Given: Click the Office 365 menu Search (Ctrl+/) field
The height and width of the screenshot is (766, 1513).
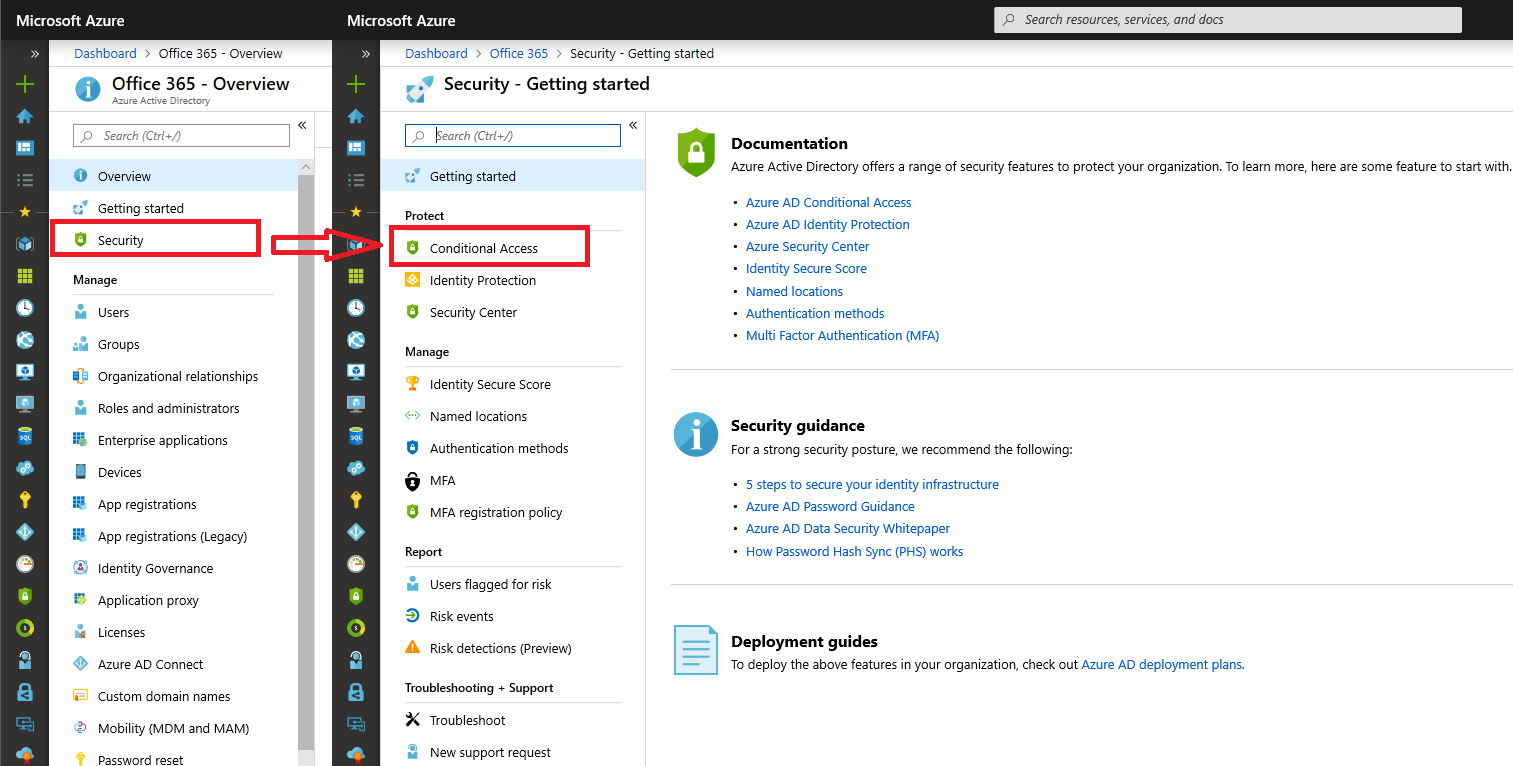Looking at the screenshot, I should 182,135.
